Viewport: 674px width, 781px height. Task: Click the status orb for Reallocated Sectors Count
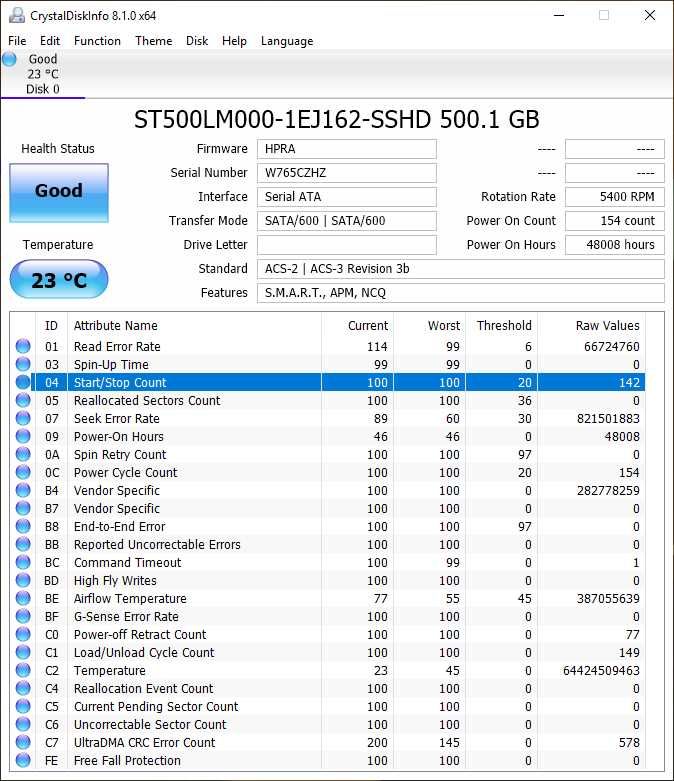23,400
